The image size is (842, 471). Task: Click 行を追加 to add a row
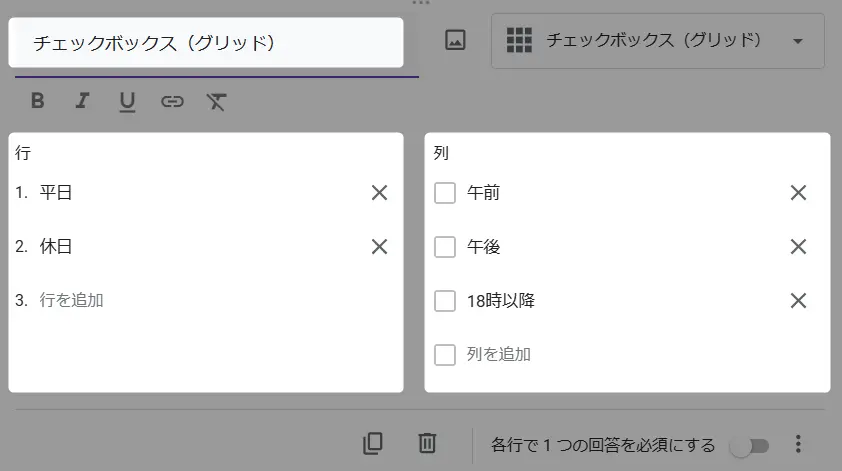click(71, 300)
